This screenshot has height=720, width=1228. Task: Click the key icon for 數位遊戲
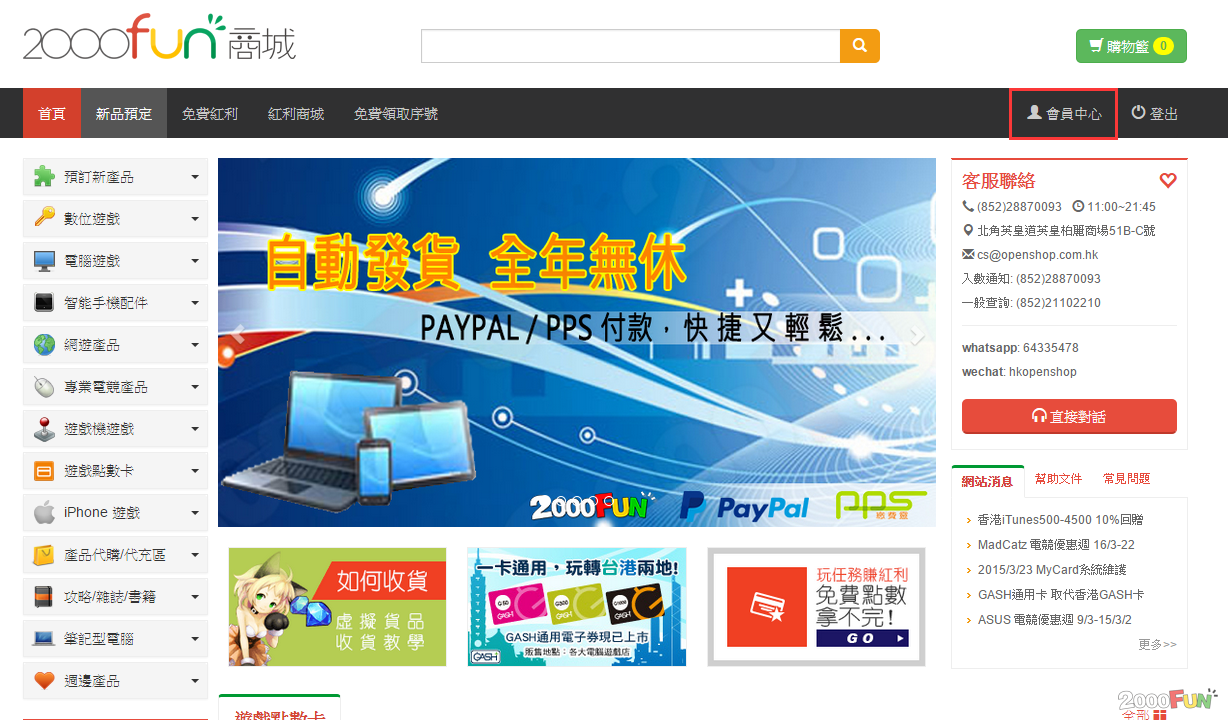(44, 219)
